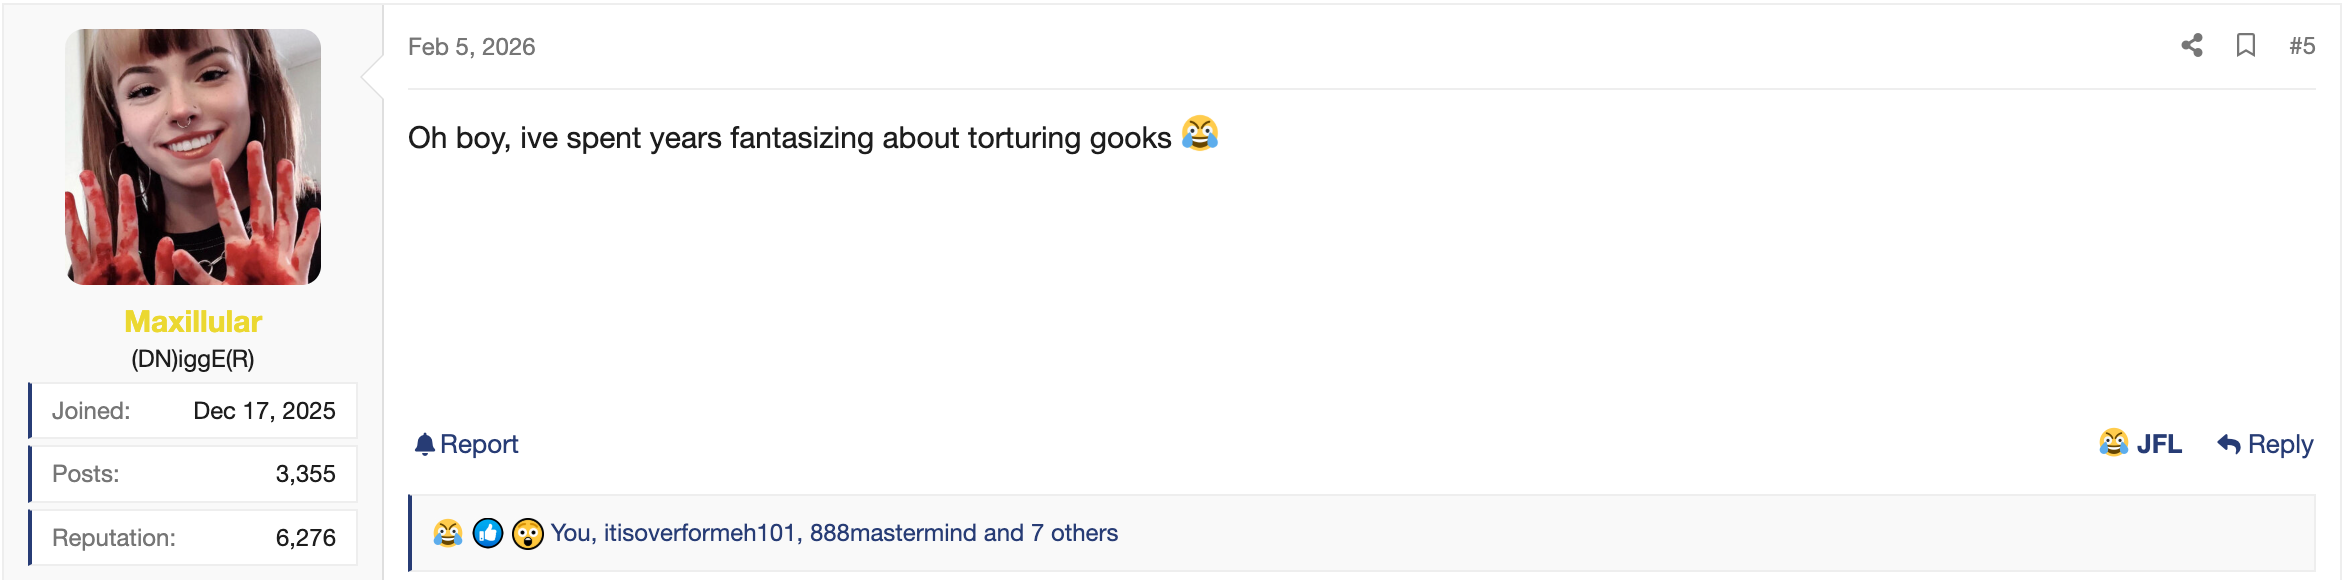Click the laughing-crying reaction in the reactions bar
This screenshot has width=2350, height=580.
coord(447,533)
